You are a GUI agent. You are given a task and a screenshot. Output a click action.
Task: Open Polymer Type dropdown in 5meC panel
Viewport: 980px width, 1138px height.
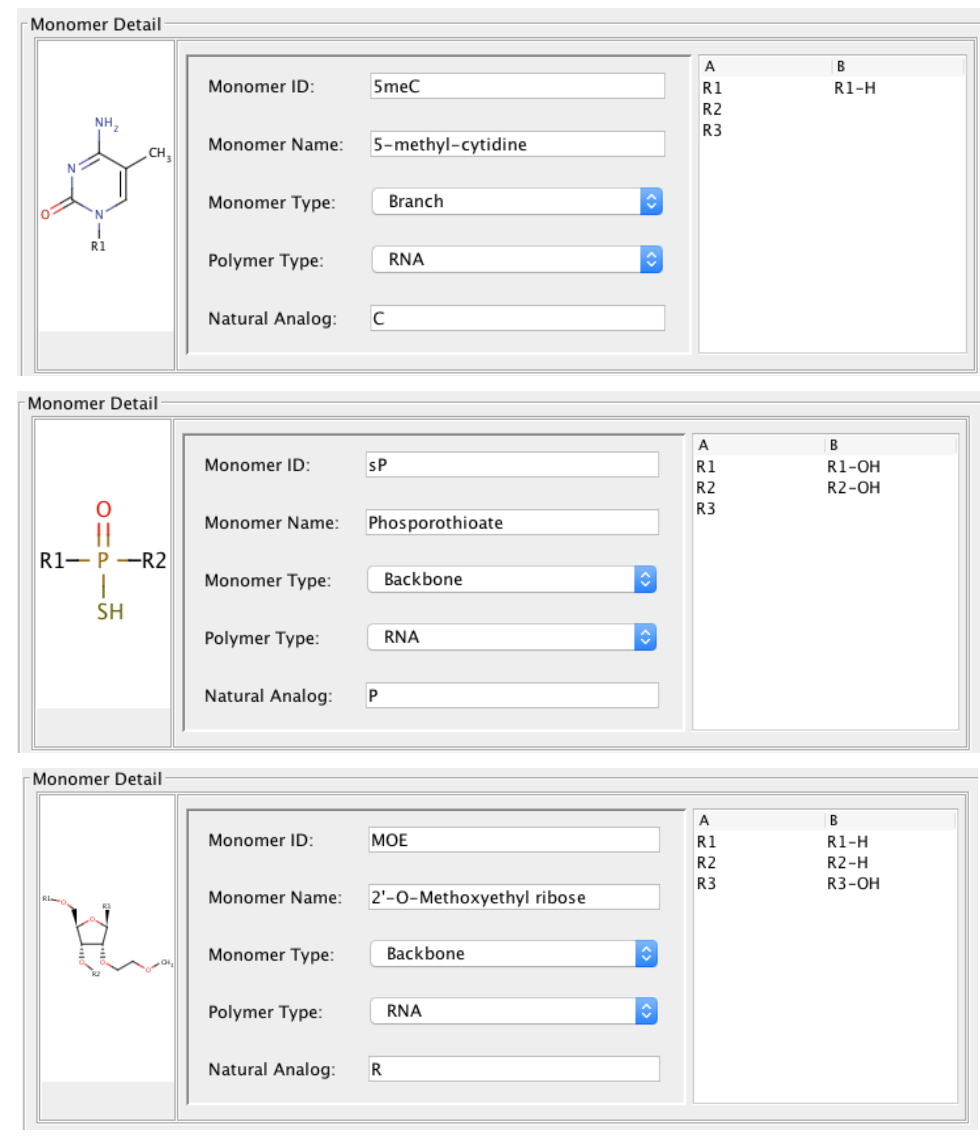click(517, 259)
